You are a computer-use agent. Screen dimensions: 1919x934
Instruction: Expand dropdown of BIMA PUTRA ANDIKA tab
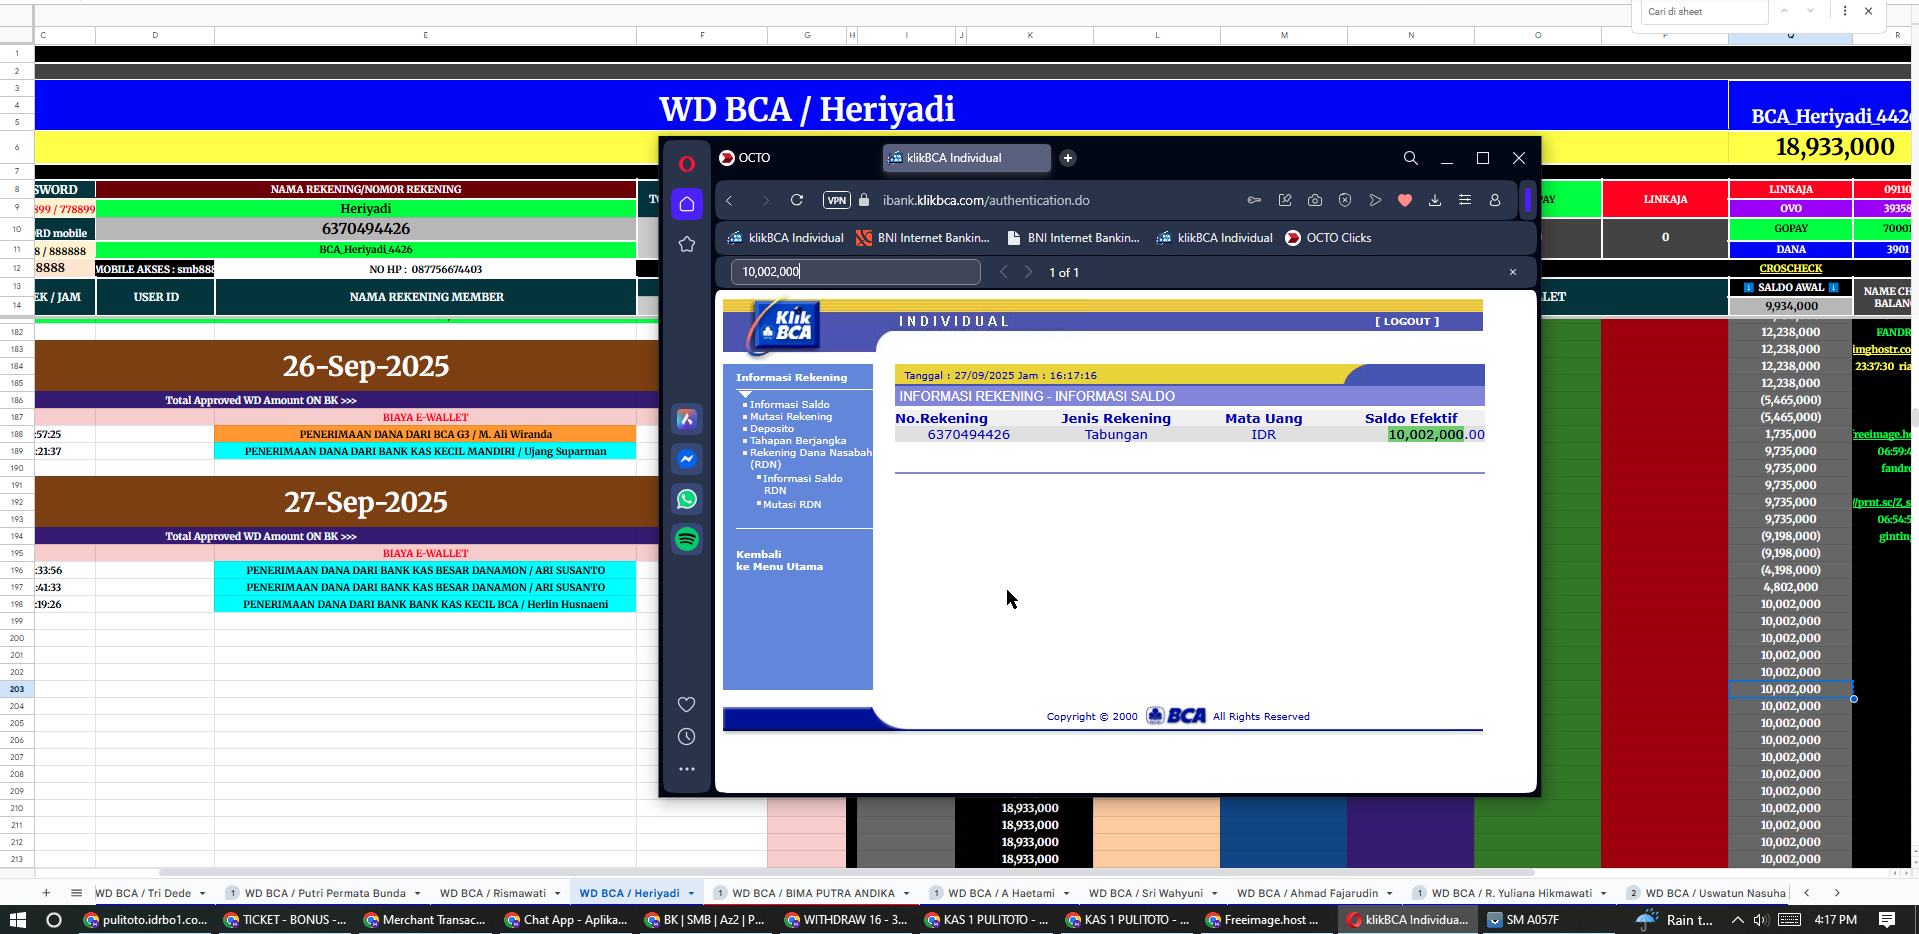[x=906, y=893]
